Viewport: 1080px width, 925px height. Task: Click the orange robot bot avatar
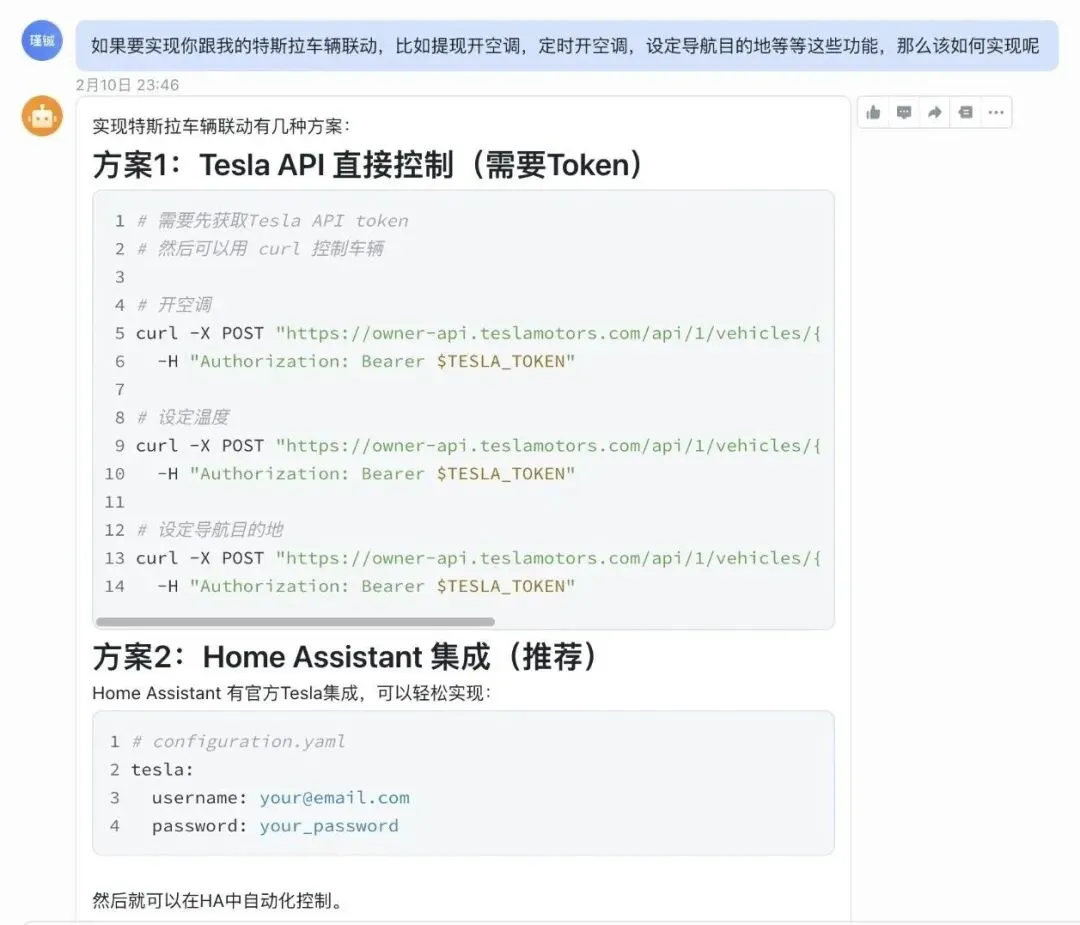[x=42, y=117]
